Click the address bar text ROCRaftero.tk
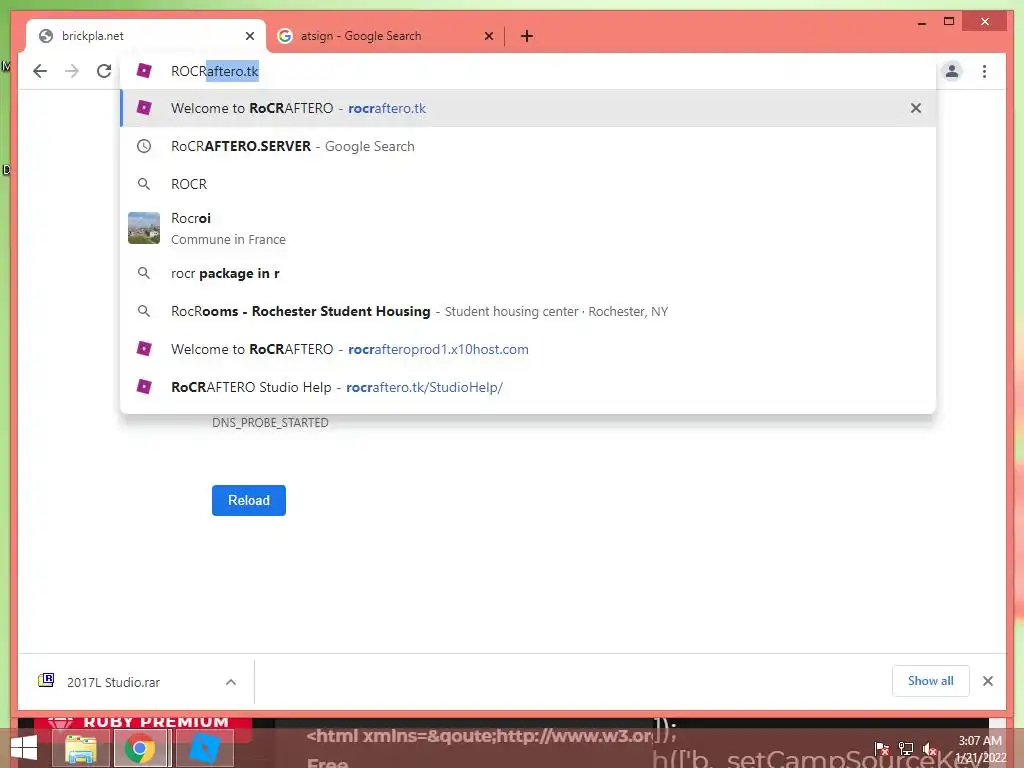The width and height of the screenshot is (1024, 768). pos(215,71)
